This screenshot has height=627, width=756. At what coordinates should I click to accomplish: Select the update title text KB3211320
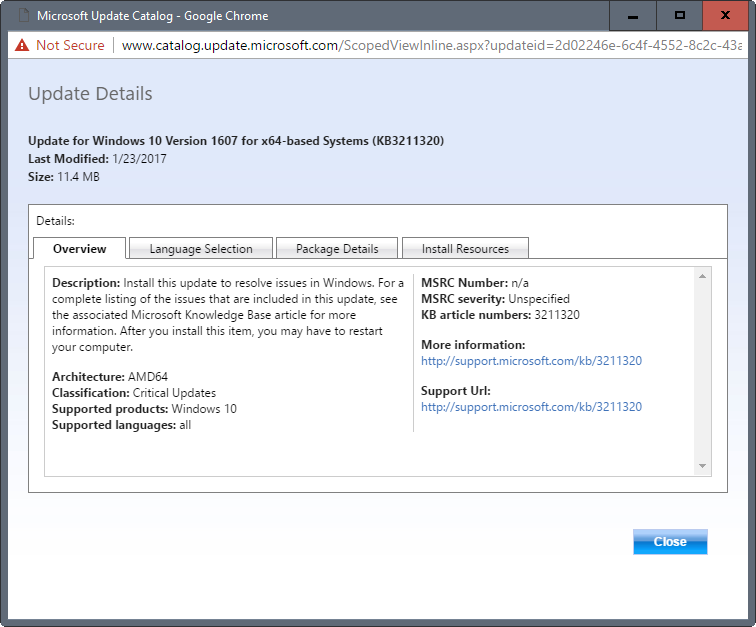click(x=236, y=141)
